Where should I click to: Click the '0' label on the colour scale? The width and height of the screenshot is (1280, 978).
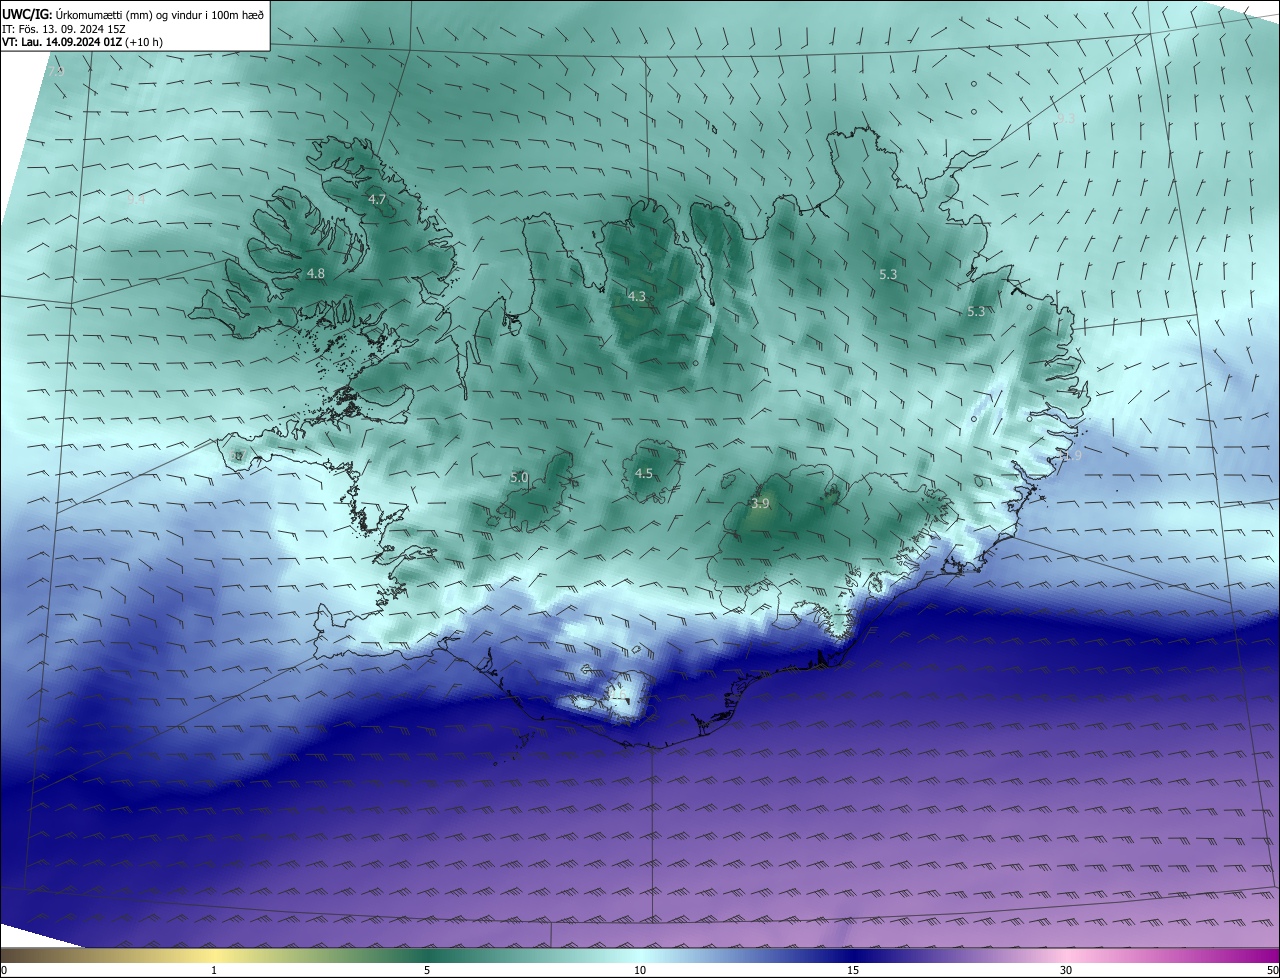click(4, 971)
